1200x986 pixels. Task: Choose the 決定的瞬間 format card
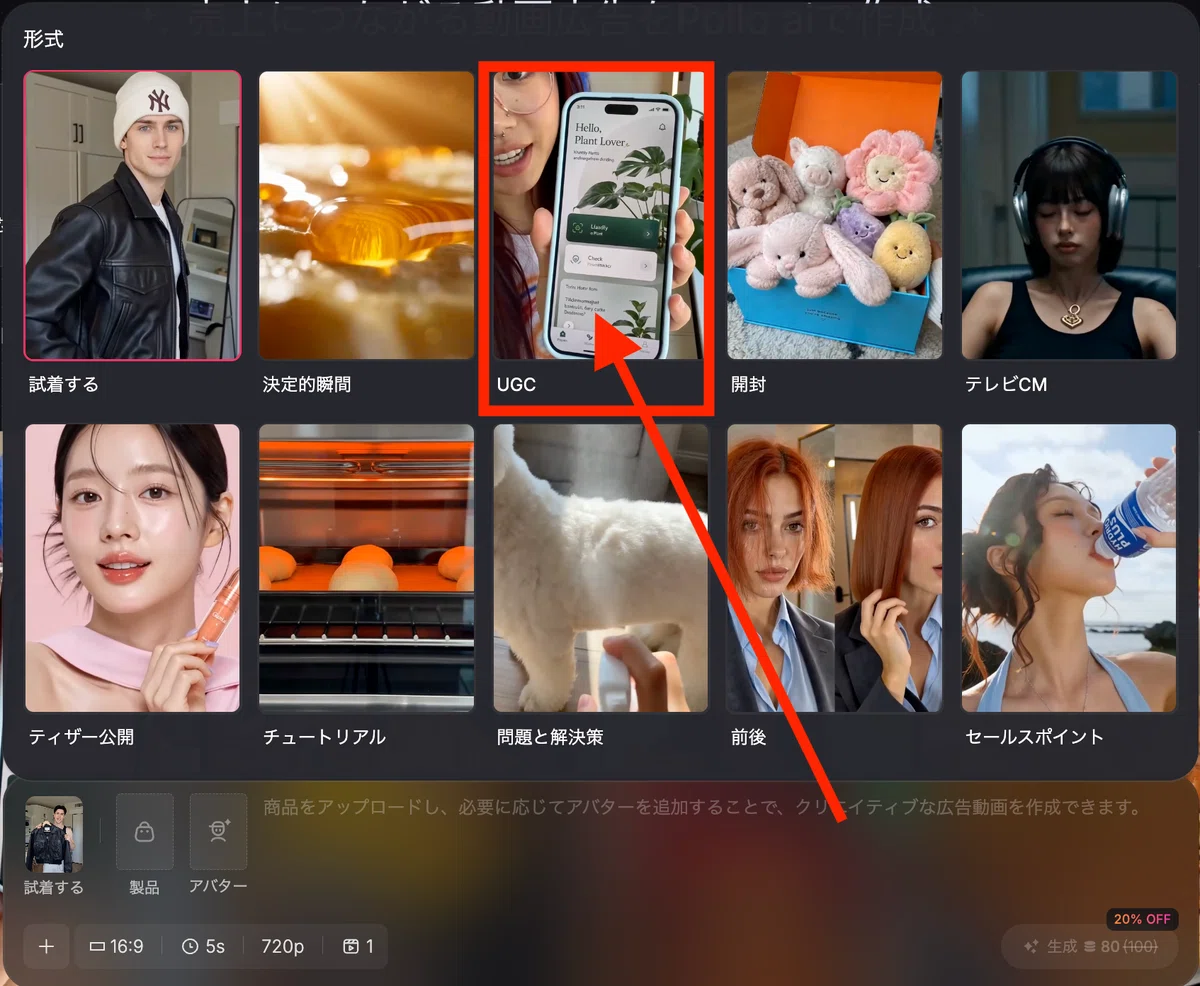(366, 215)
